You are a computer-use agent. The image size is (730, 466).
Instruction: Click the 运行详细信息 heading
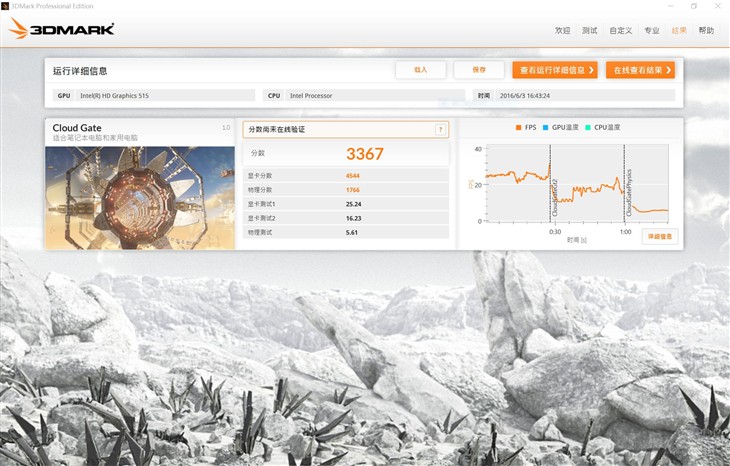(x=80, y=71)
